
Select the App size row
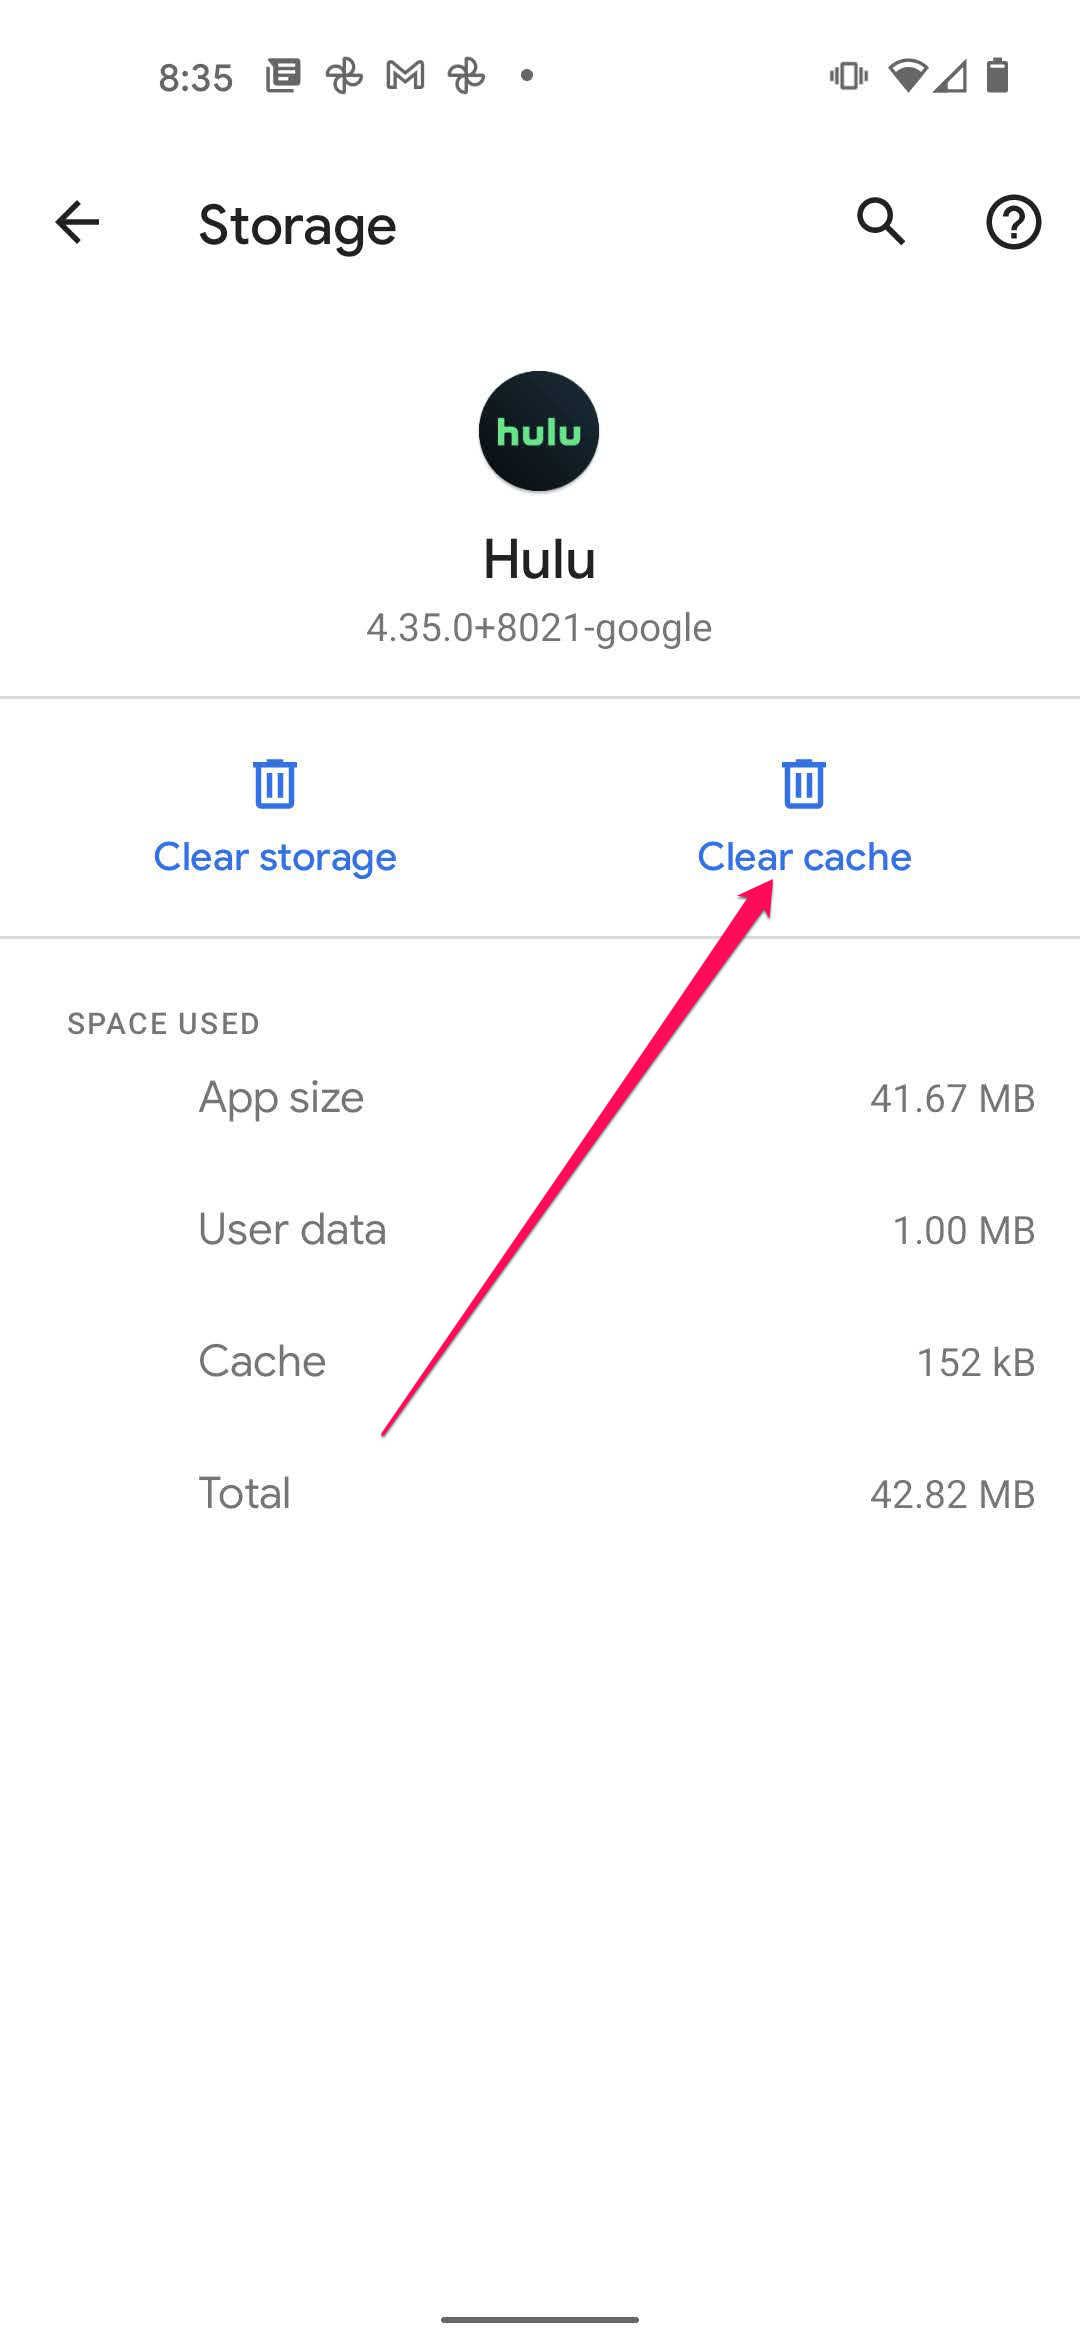(540, 1097)
